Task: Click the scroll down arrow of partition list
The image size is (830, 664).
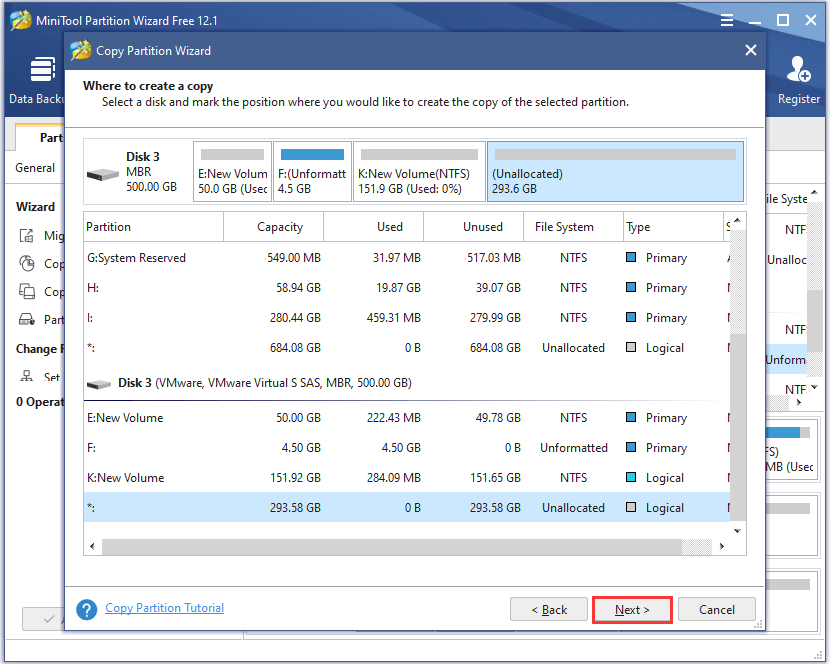Action: (x=737, y=531)
